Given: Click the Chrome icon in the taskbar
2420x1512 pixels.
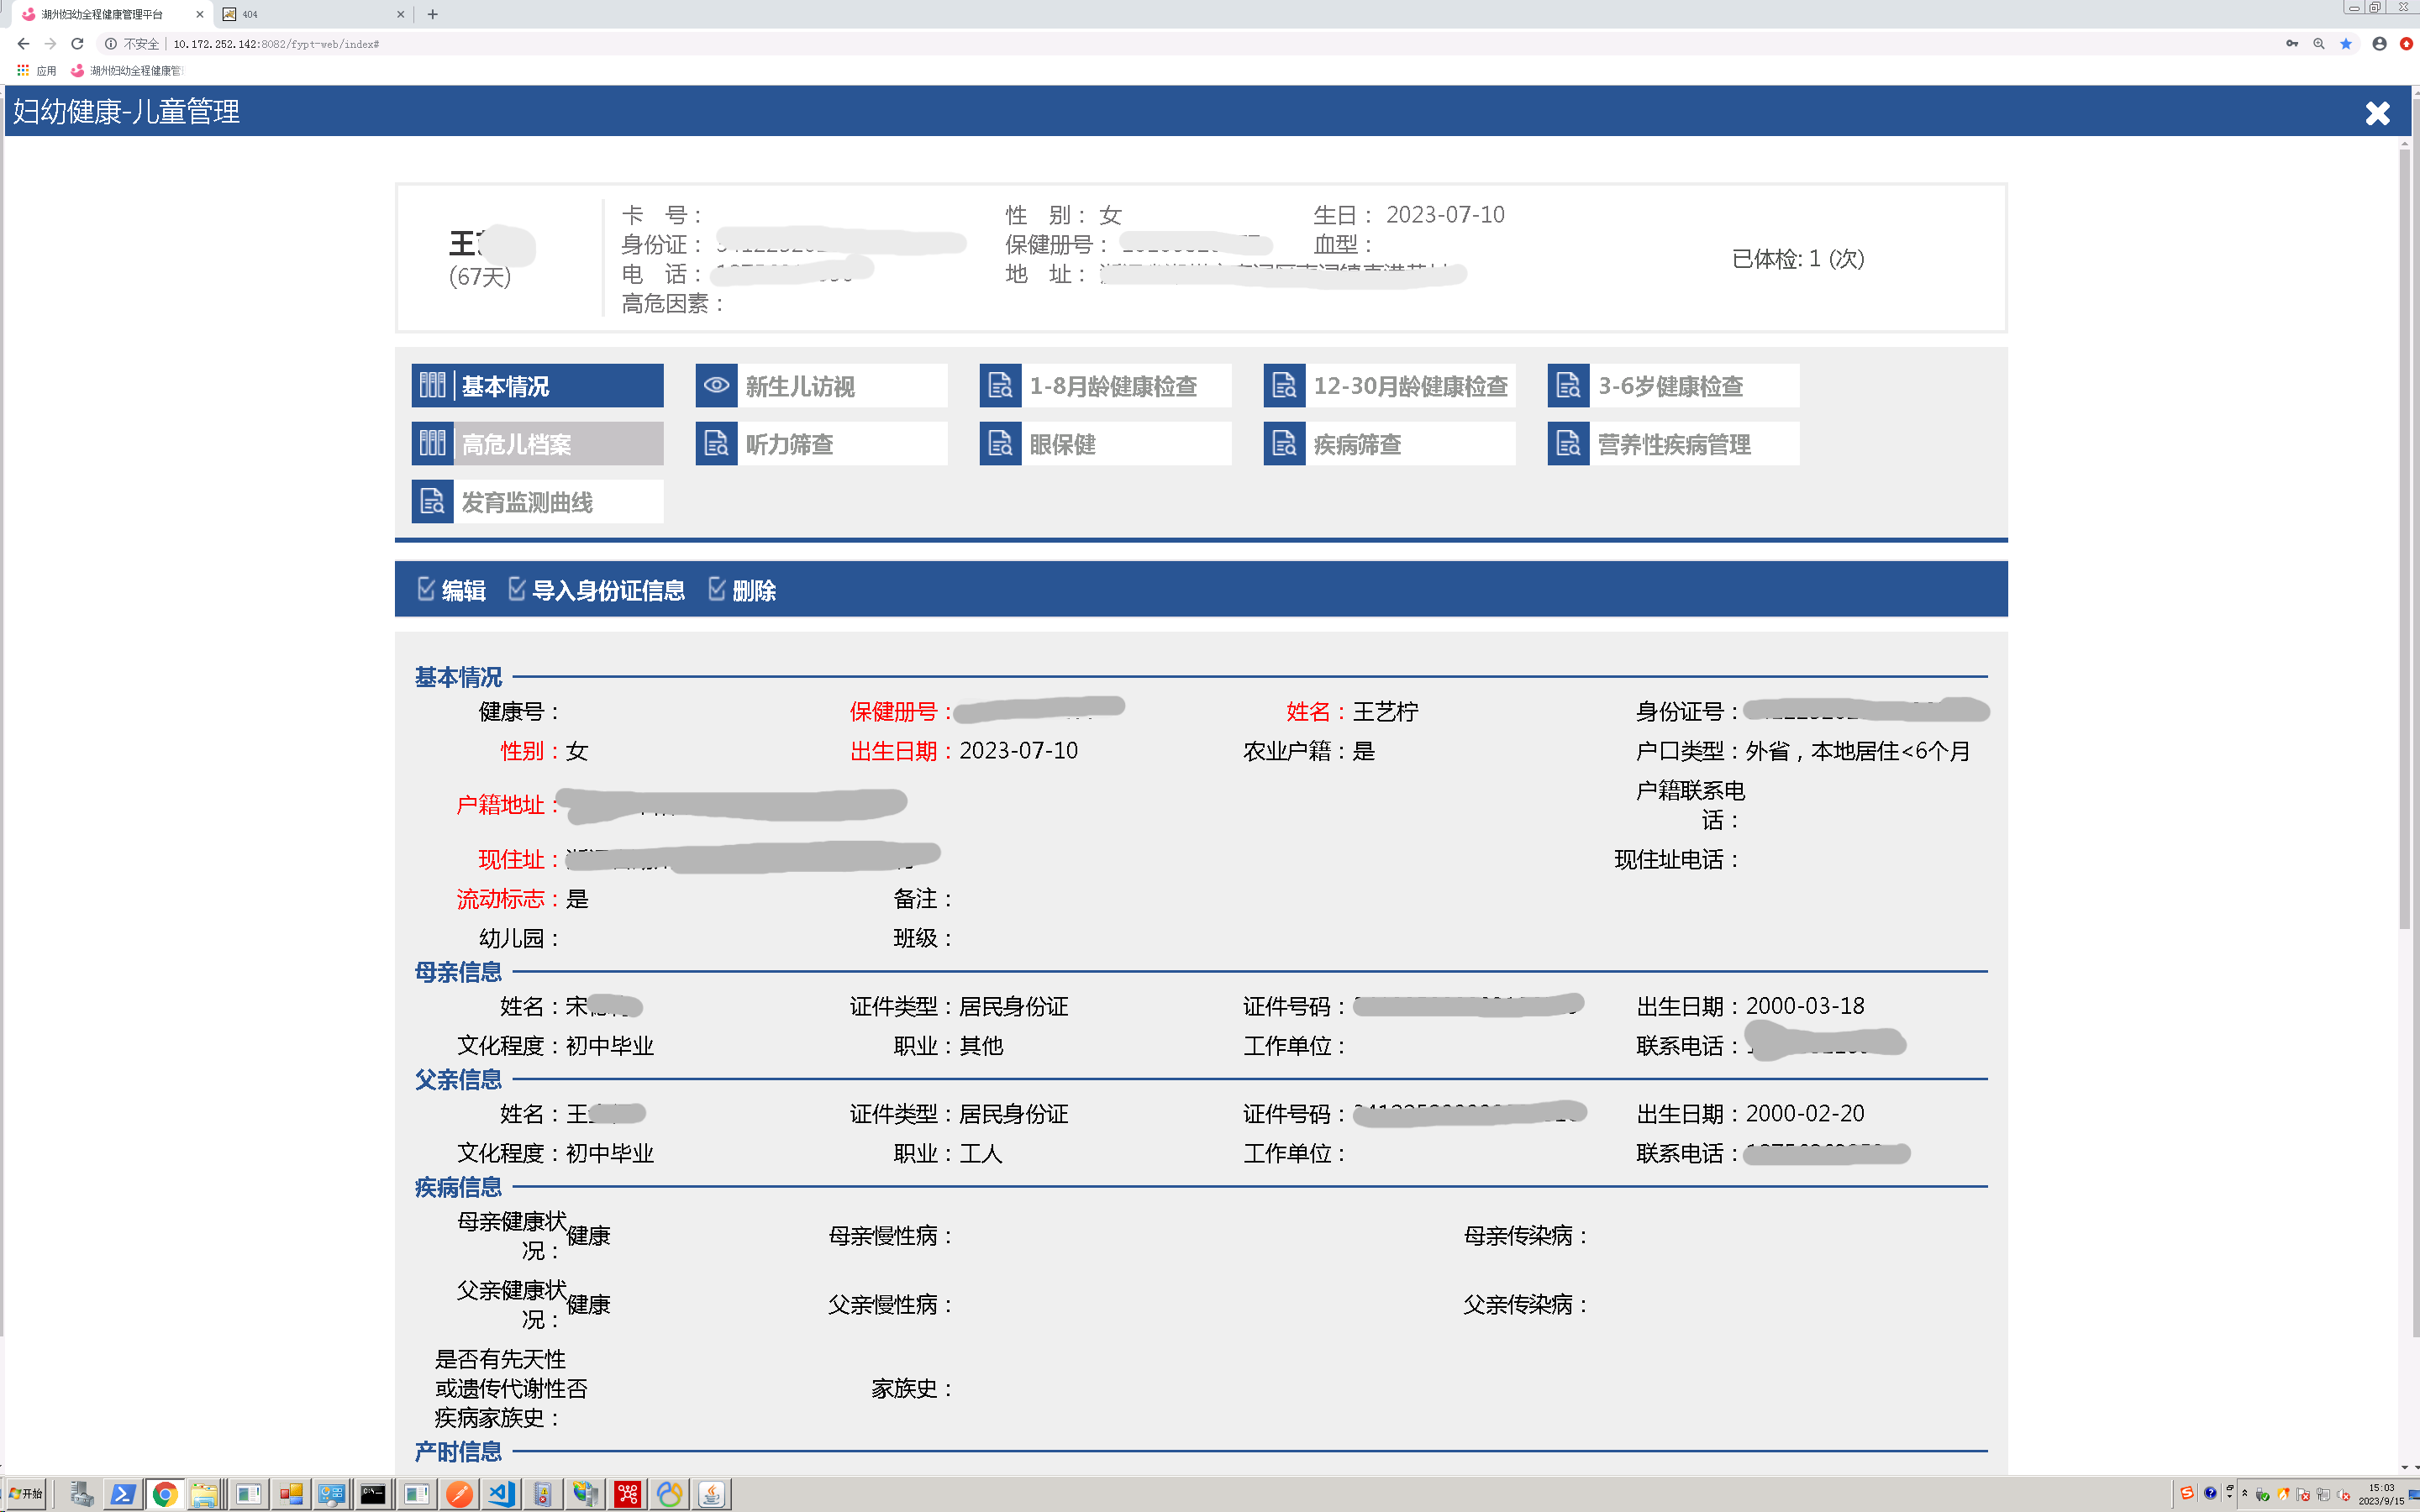Looking at the screenshot, I should (x=164, y=1494).
